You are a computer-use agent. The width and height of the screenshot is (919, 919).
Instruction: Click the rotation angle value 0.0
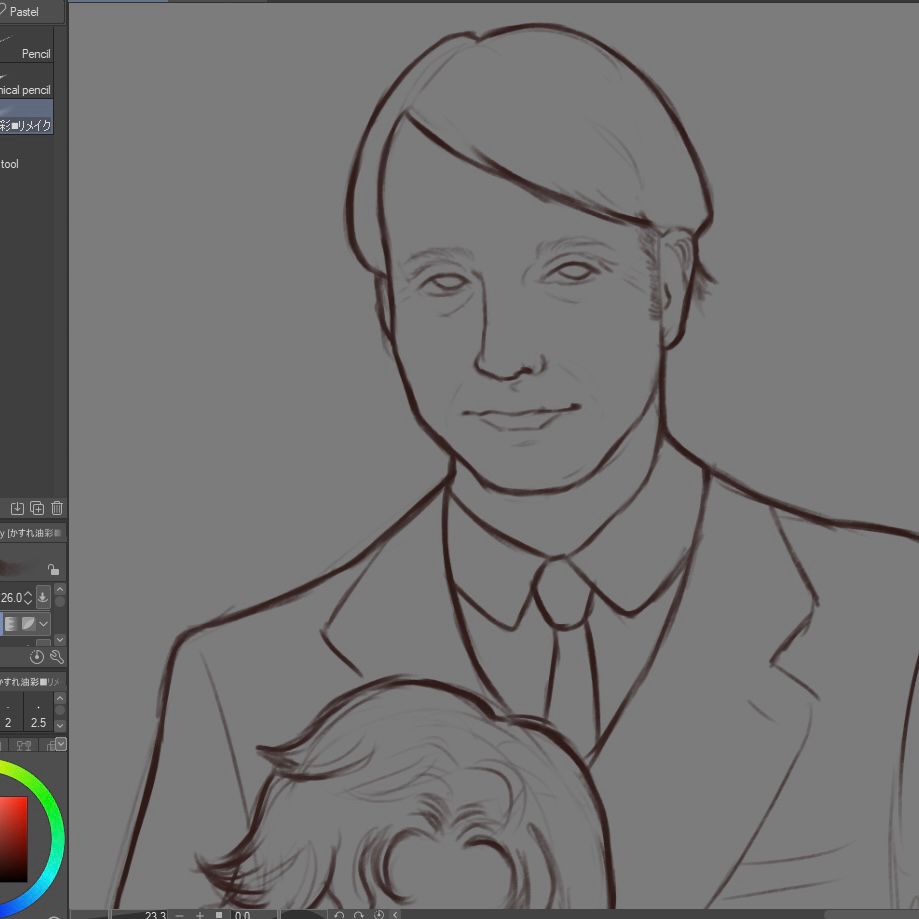pos(242,915)
